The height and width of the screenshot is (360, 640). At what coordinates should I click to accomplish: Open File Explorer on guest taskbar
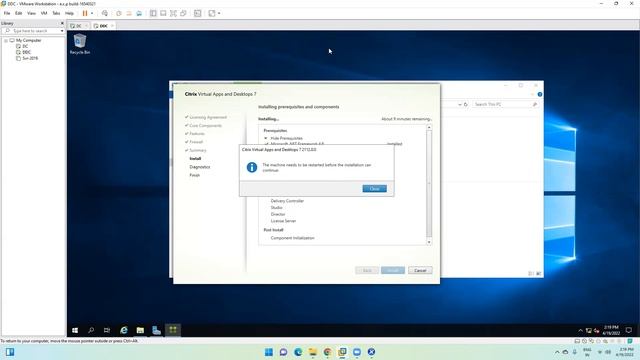[x=140, y=330]
